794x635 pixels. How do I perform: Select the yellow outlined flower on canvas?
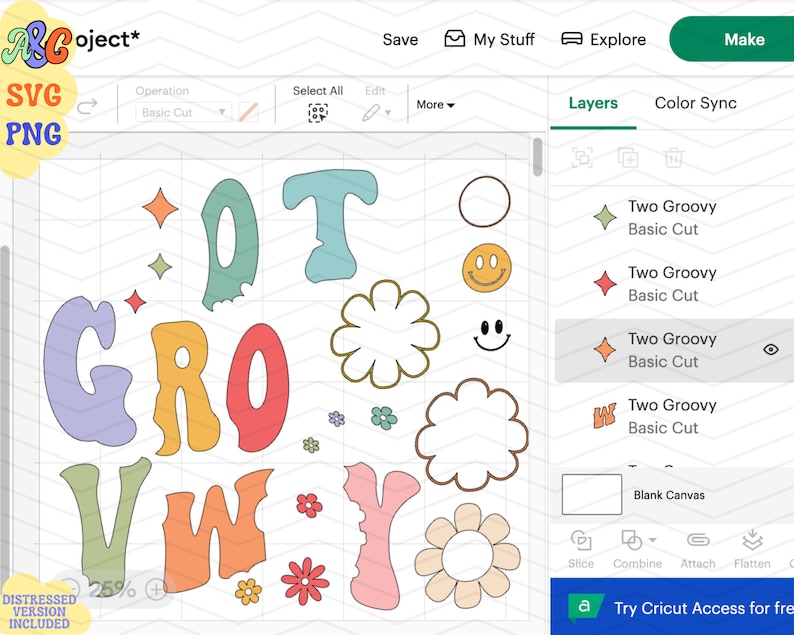coord(385,334)
